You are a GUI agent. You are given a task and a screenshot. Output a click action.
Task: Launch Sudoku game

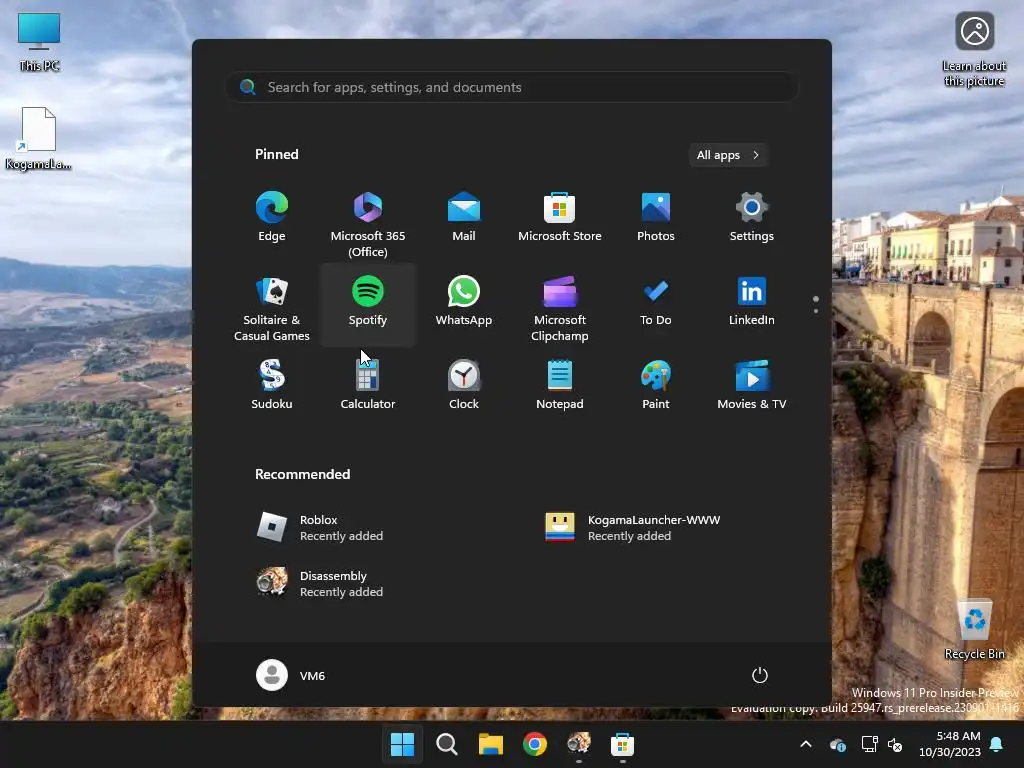pyautogui.click(x=272, y=387)
